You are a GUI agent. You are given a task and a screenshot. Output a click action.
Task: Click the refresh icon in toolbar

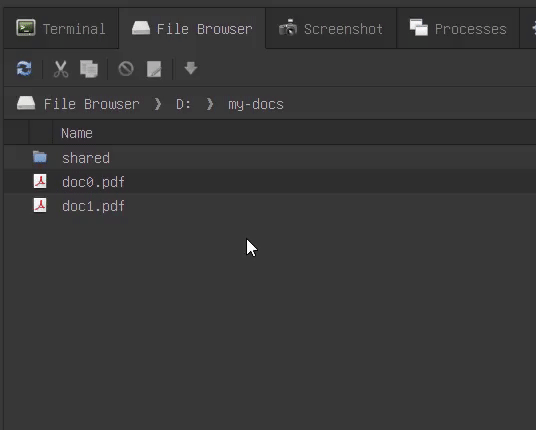24,68
